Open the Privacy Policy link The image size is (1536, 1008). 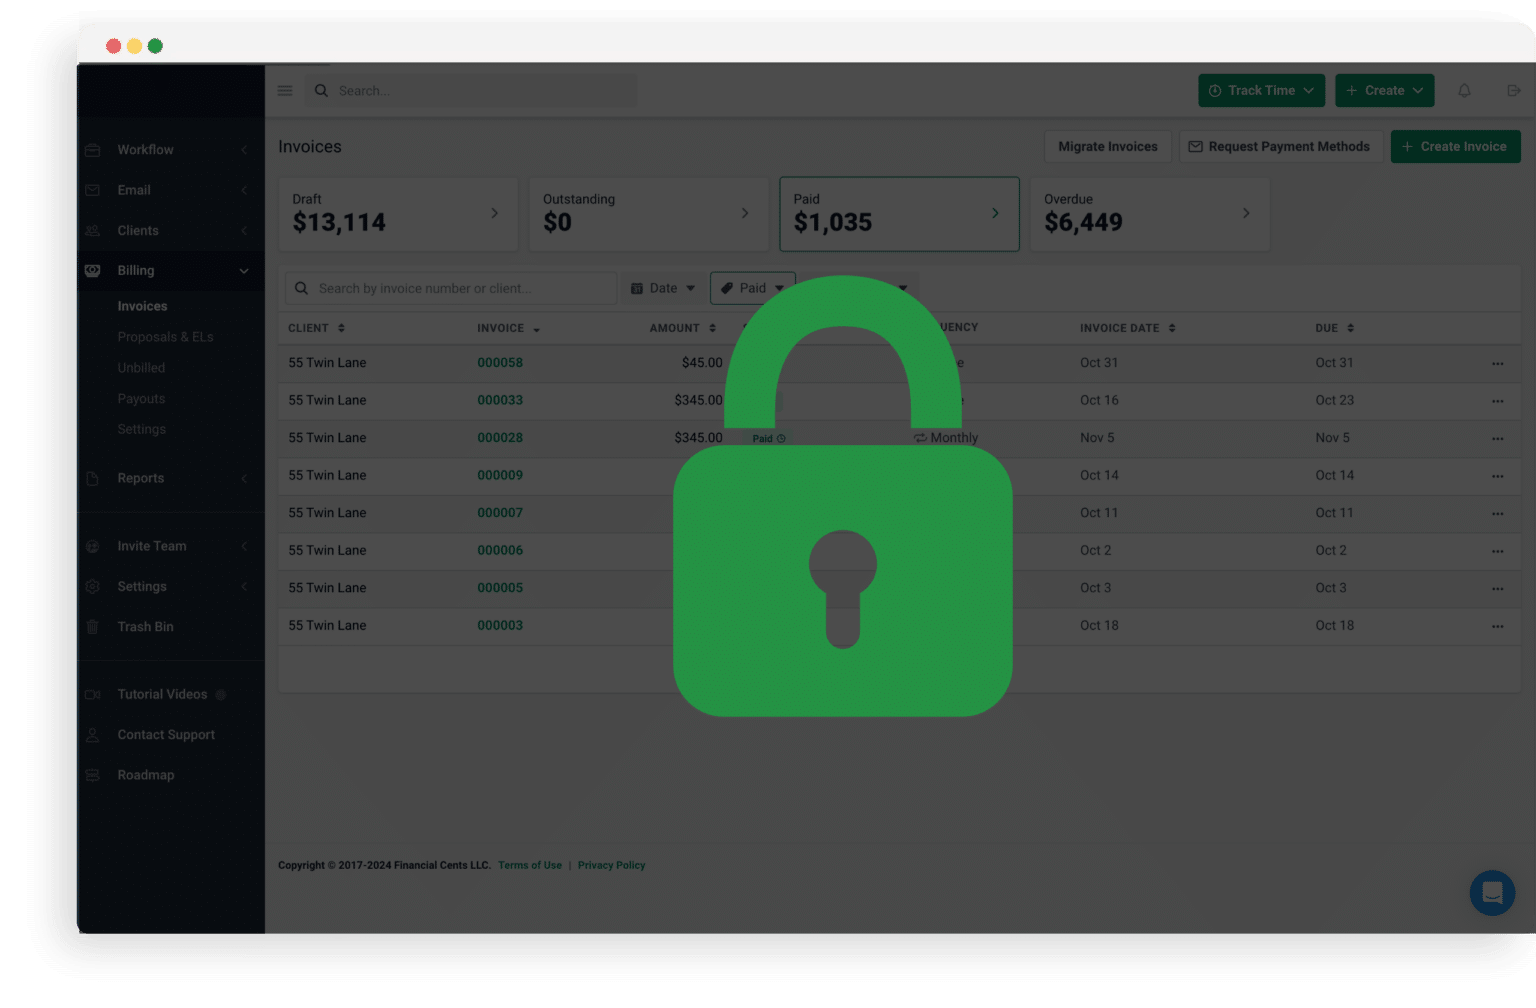(611, 866)
